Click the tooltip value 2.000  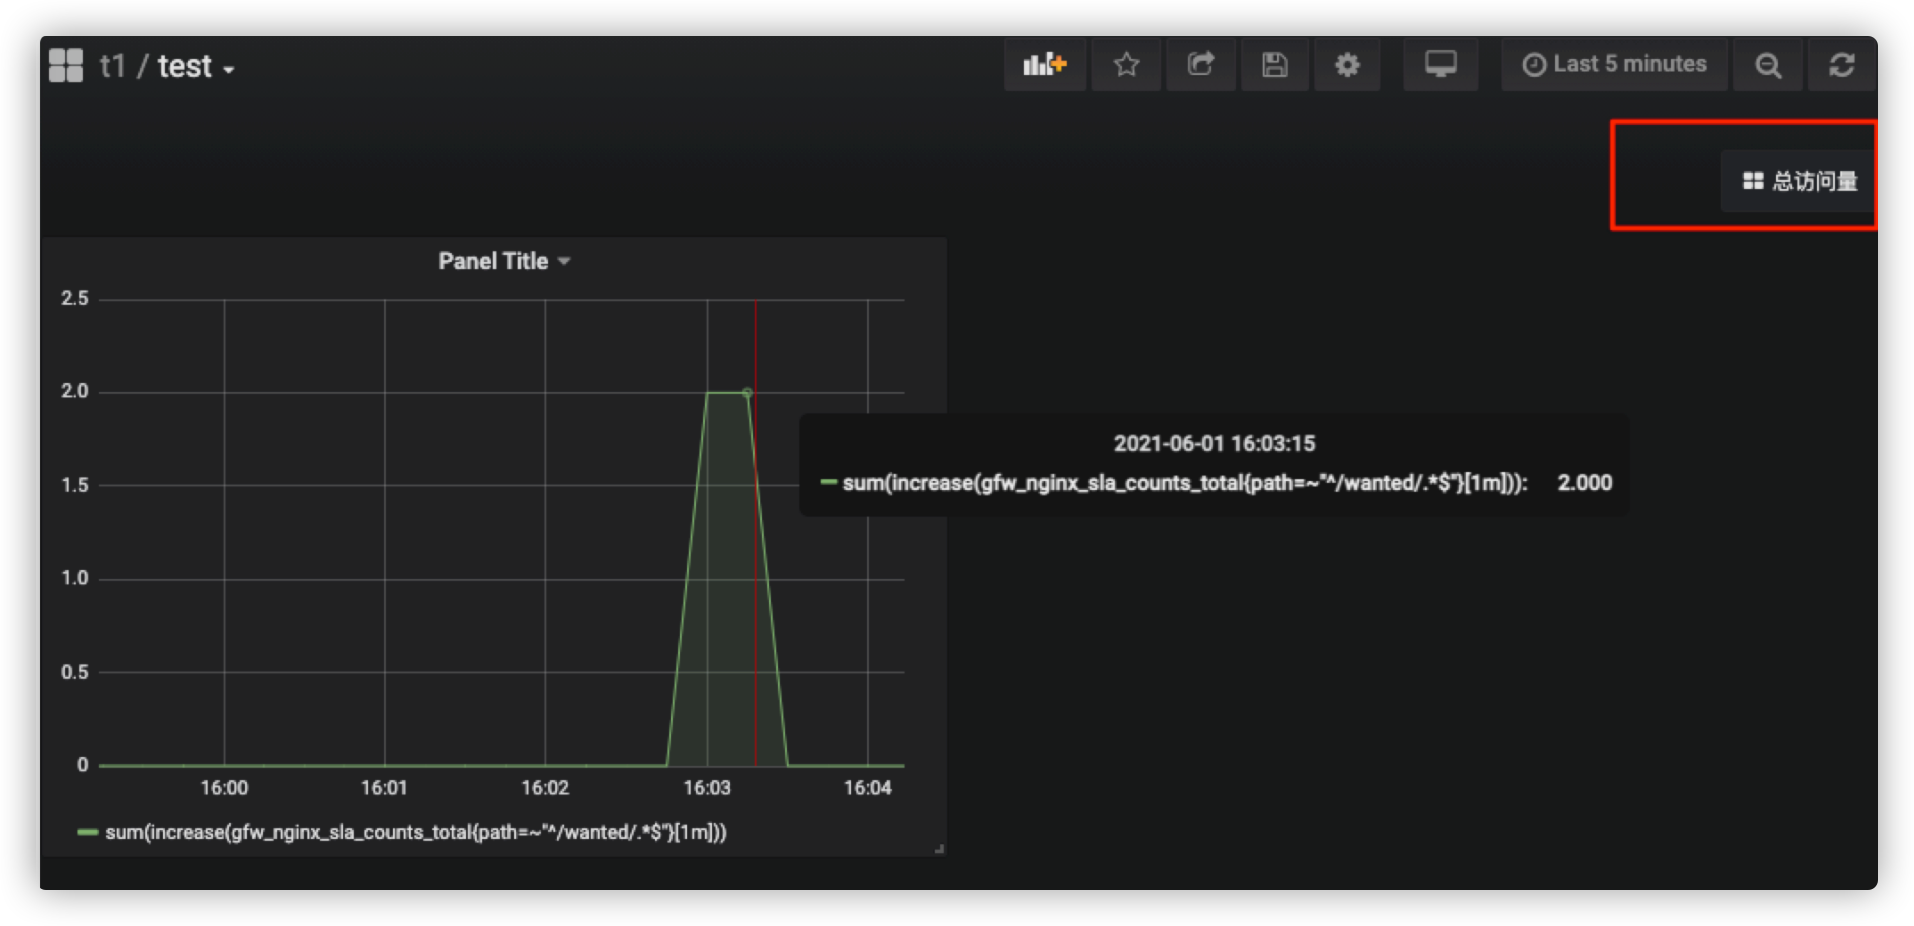click(1584, 483)
